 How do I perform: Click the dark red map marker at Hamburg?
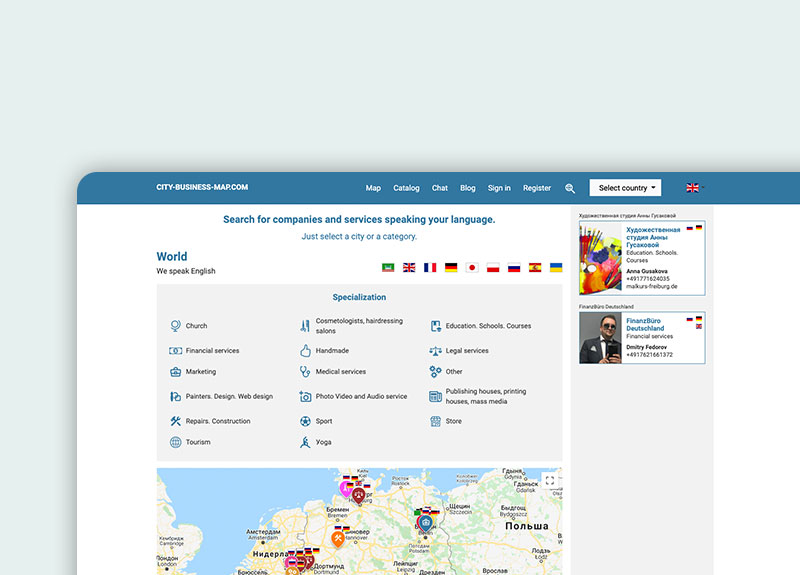(x=359, y=495)
